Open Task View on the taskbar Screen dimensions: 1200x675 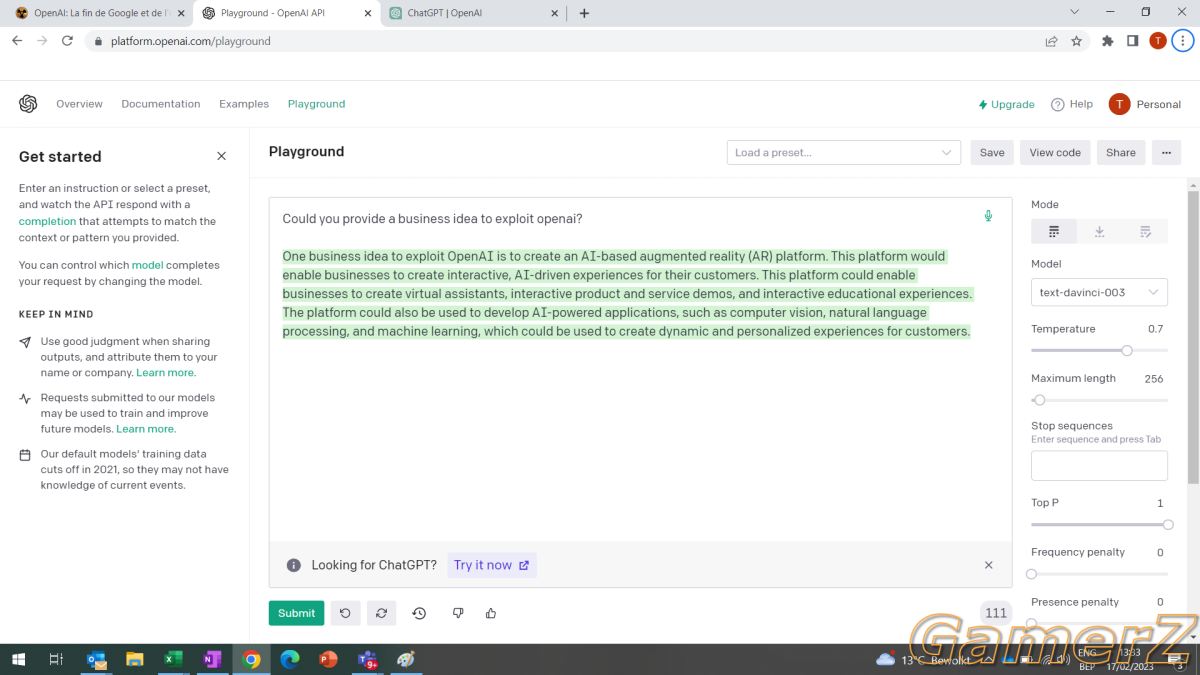click(56, 659)
